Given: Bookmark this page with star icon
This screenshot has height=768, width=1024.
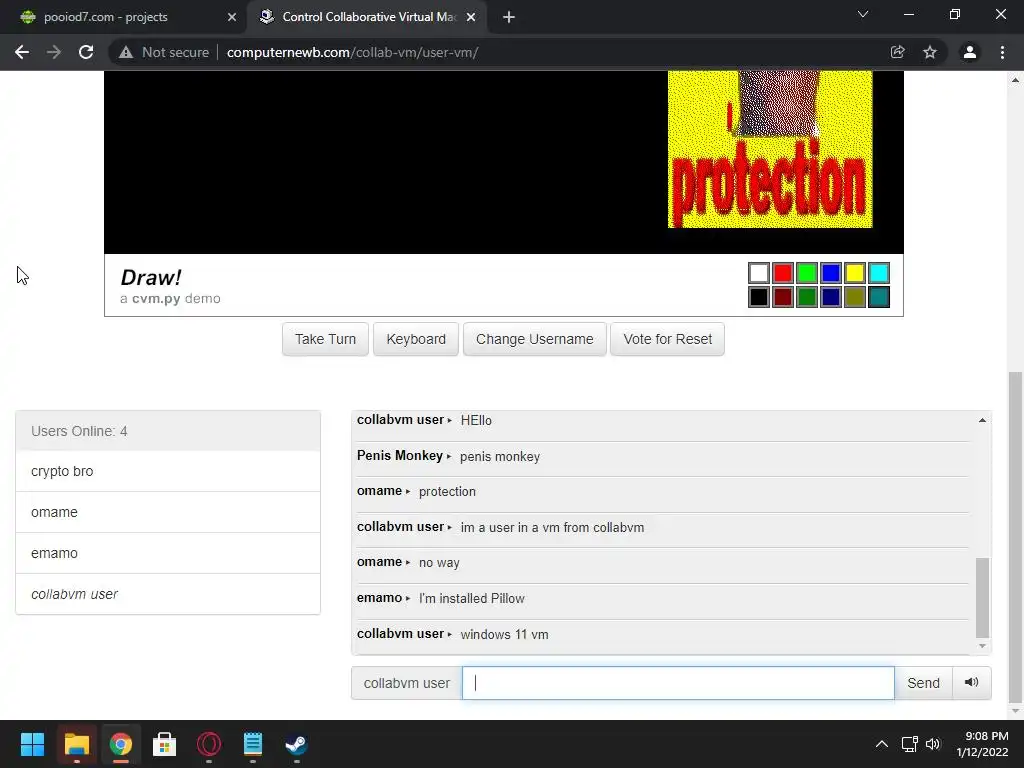Looking at the screenshot, I should click(930, 52).
